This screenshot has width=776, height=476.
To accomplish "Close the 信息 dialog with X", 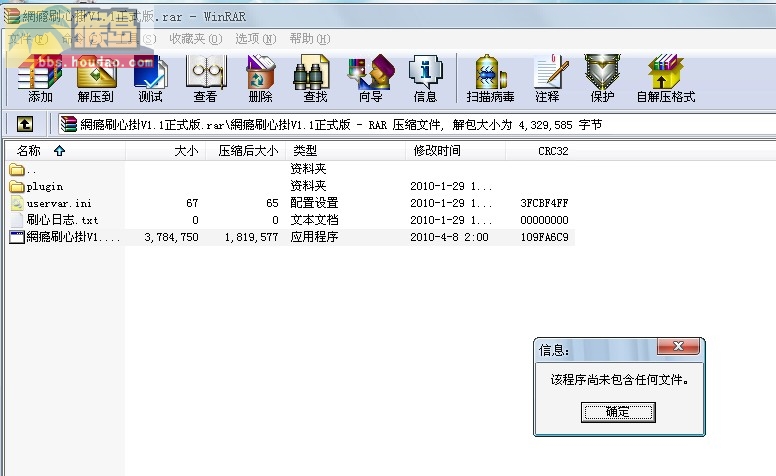I will [679, 346].
